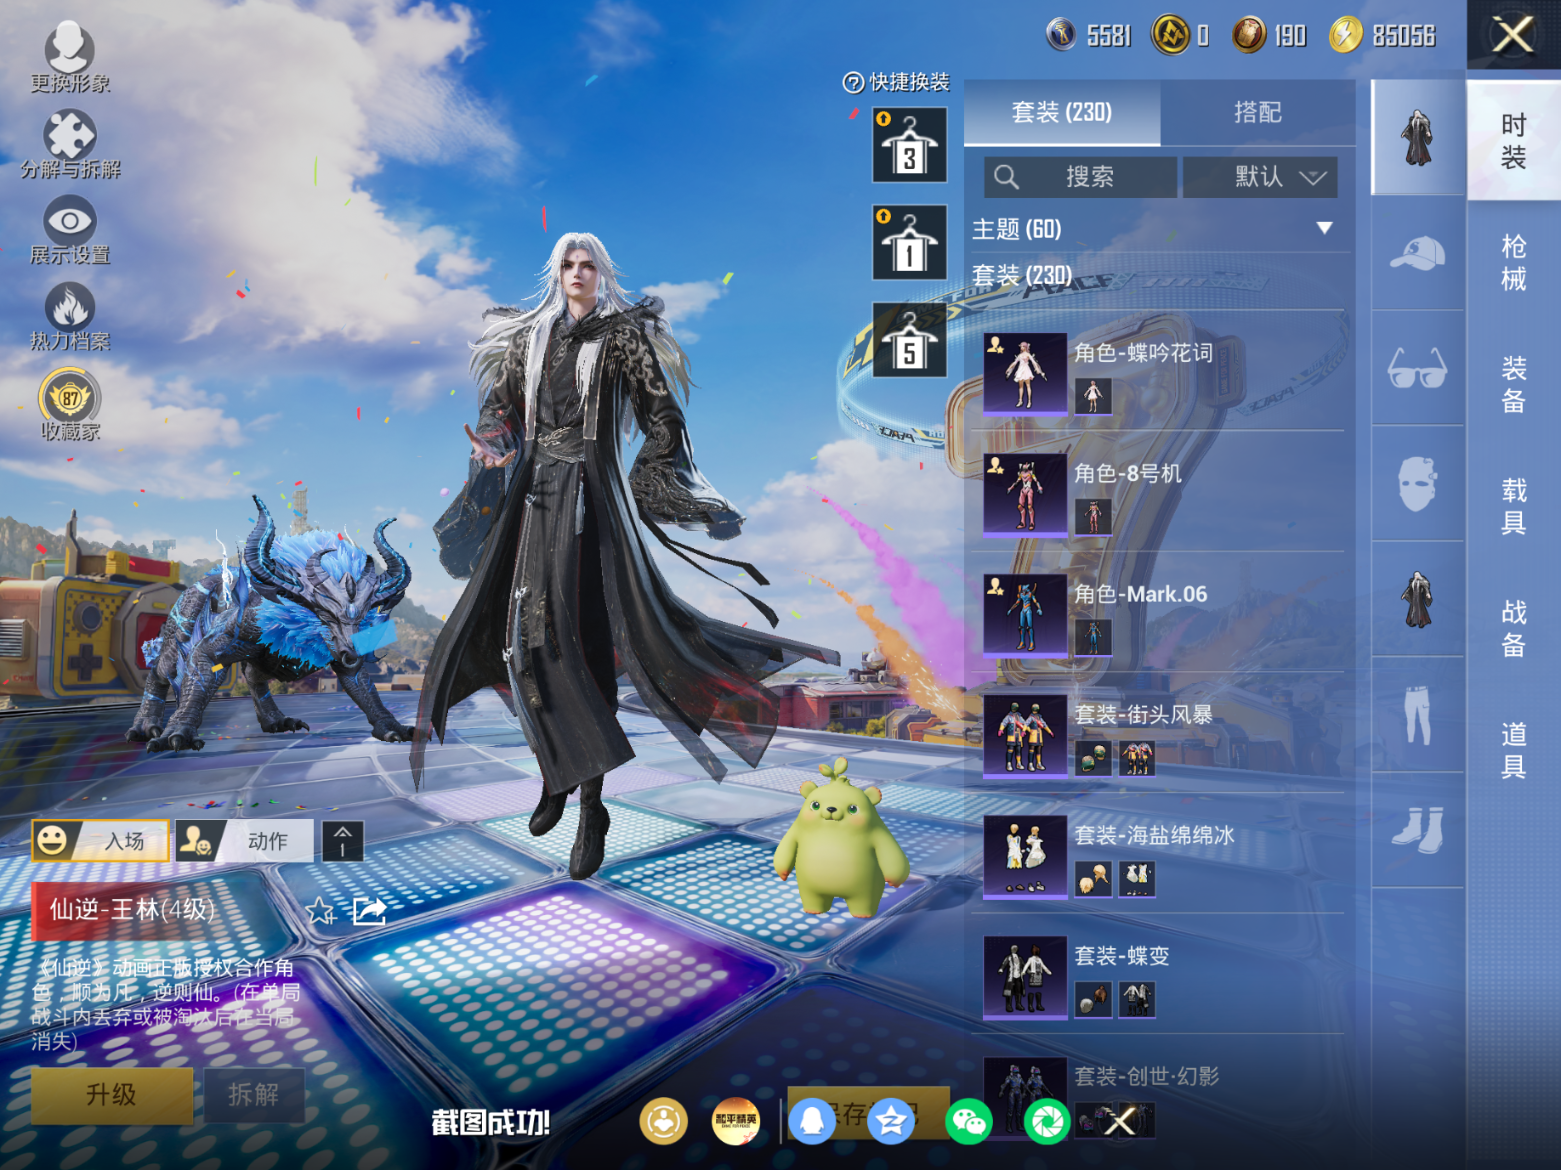The width and height of the screenshot is (1561, 1170).
Task: Select outfit 角色-8号机 thumbnail
Action: click(1025, 495)
